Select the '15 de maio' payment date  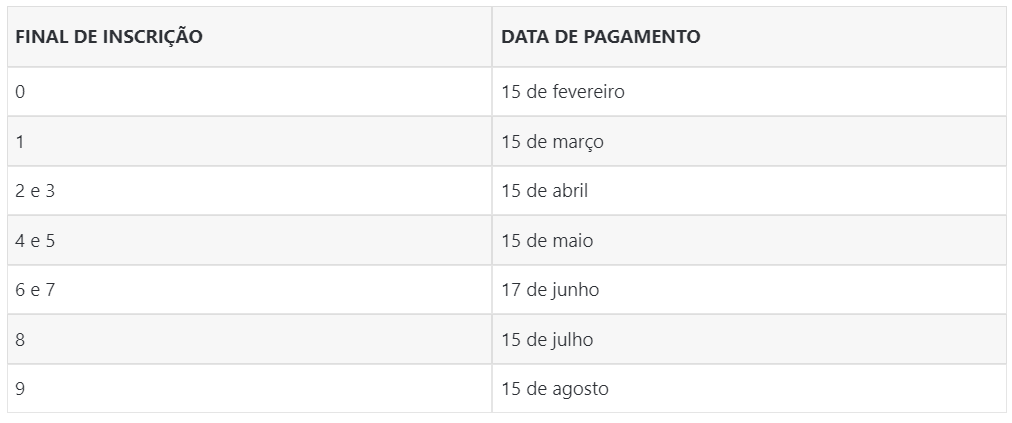click(547, 241)
